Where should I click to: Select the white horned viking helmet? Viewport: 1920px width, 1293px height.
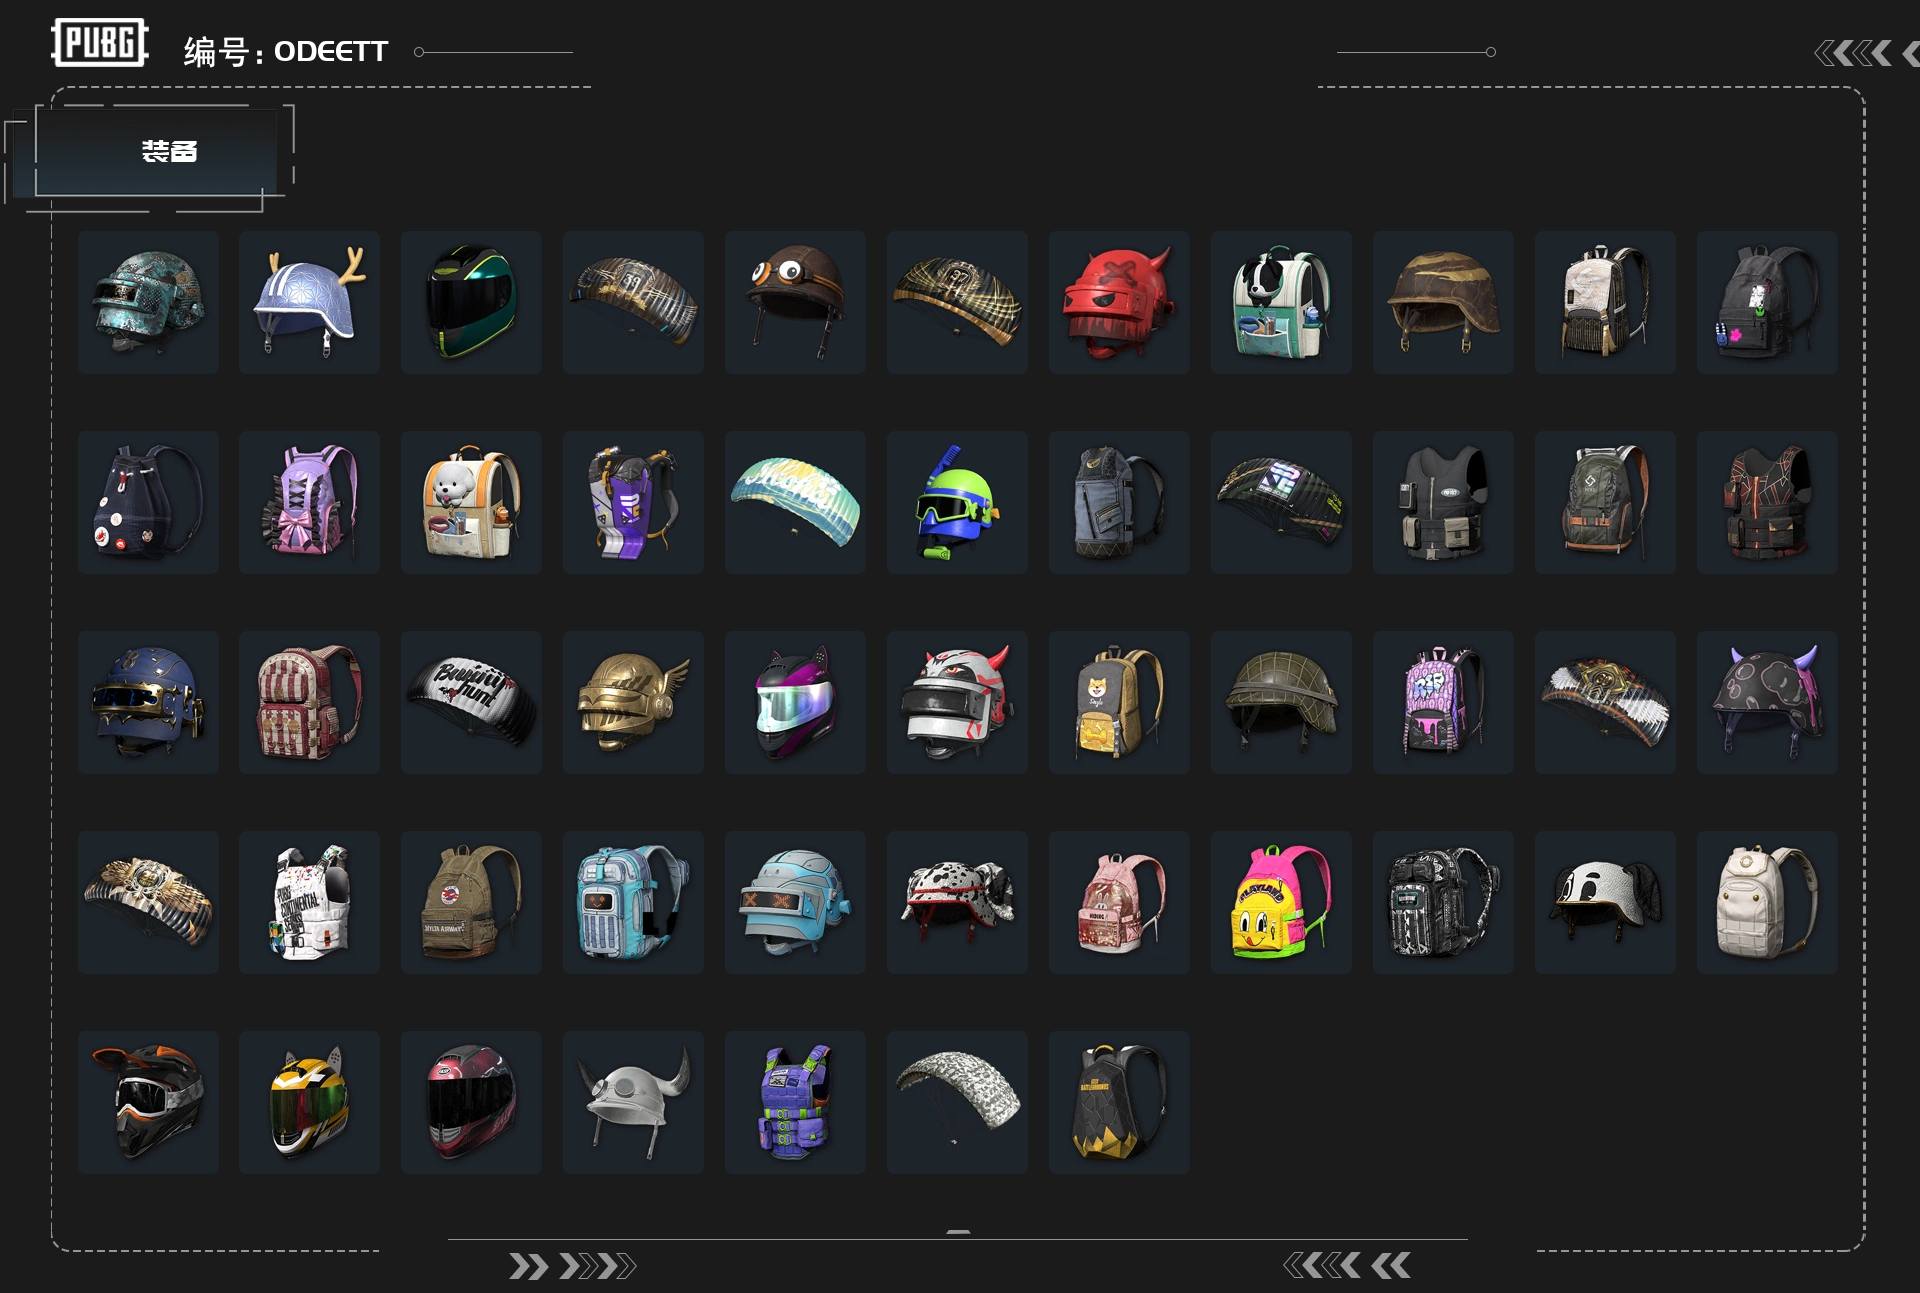[633, 1102]
